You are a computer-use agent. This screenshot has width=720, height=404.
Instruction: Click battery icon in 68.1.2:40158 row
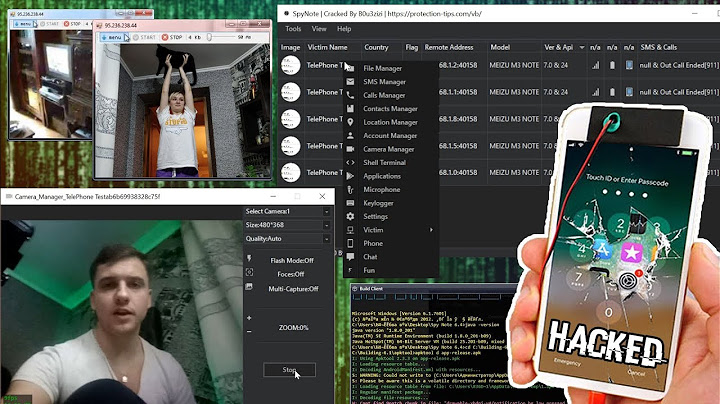(612, 65)
